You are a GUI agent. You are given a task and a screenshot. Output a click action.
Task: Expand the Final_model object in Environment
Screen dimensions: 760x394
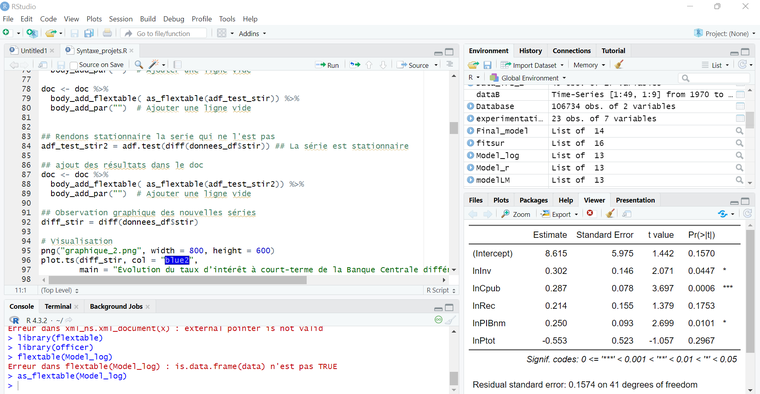click(x=470, y=131)
